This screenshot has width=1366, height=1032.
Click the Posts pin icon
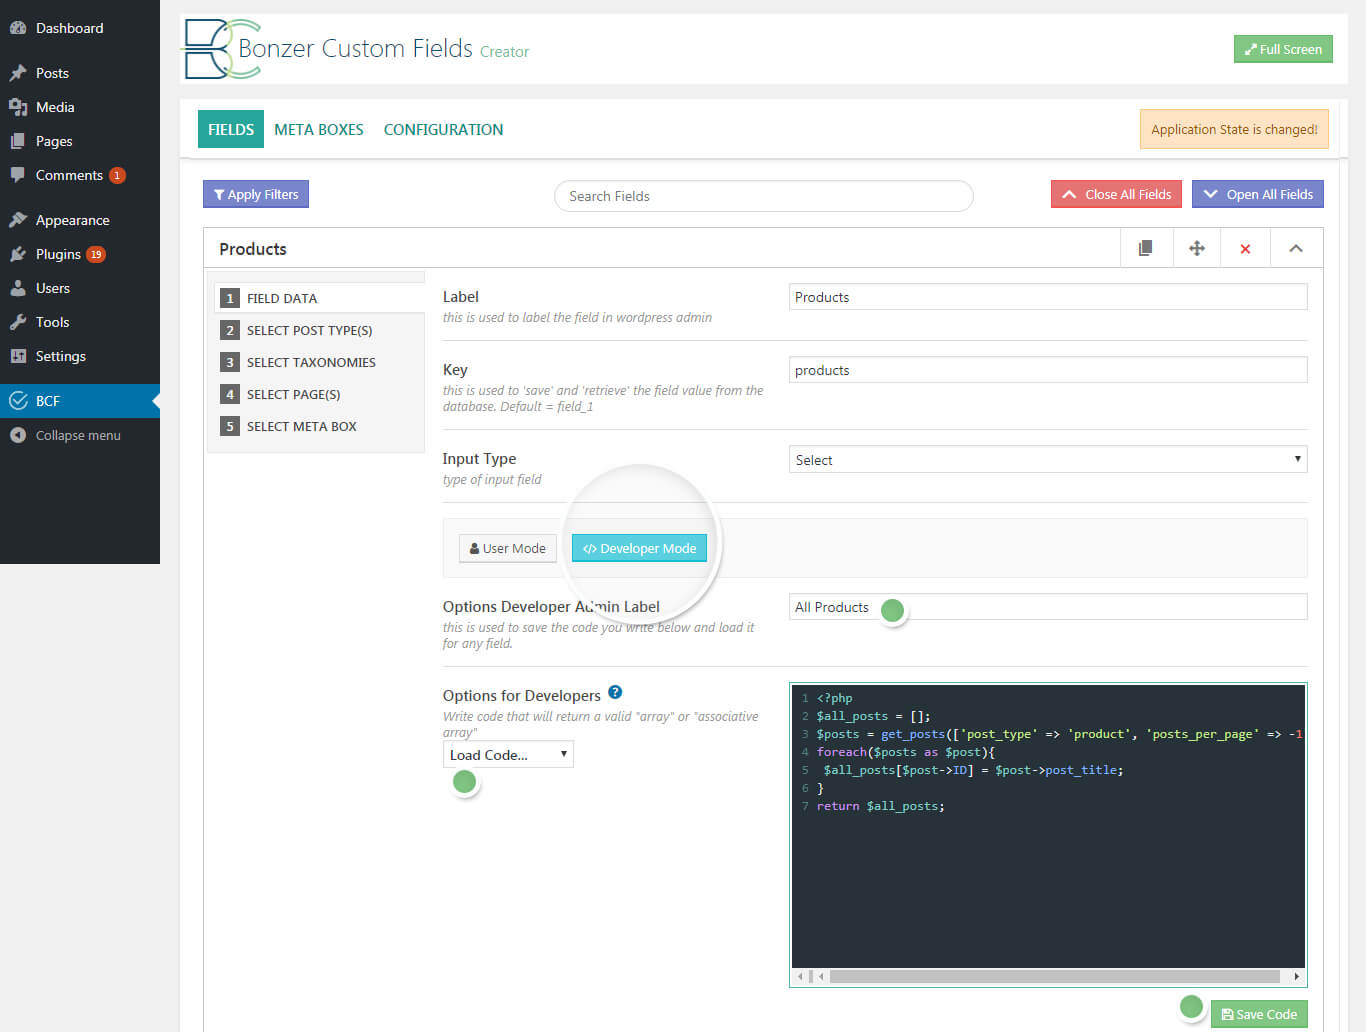(17, 73)
